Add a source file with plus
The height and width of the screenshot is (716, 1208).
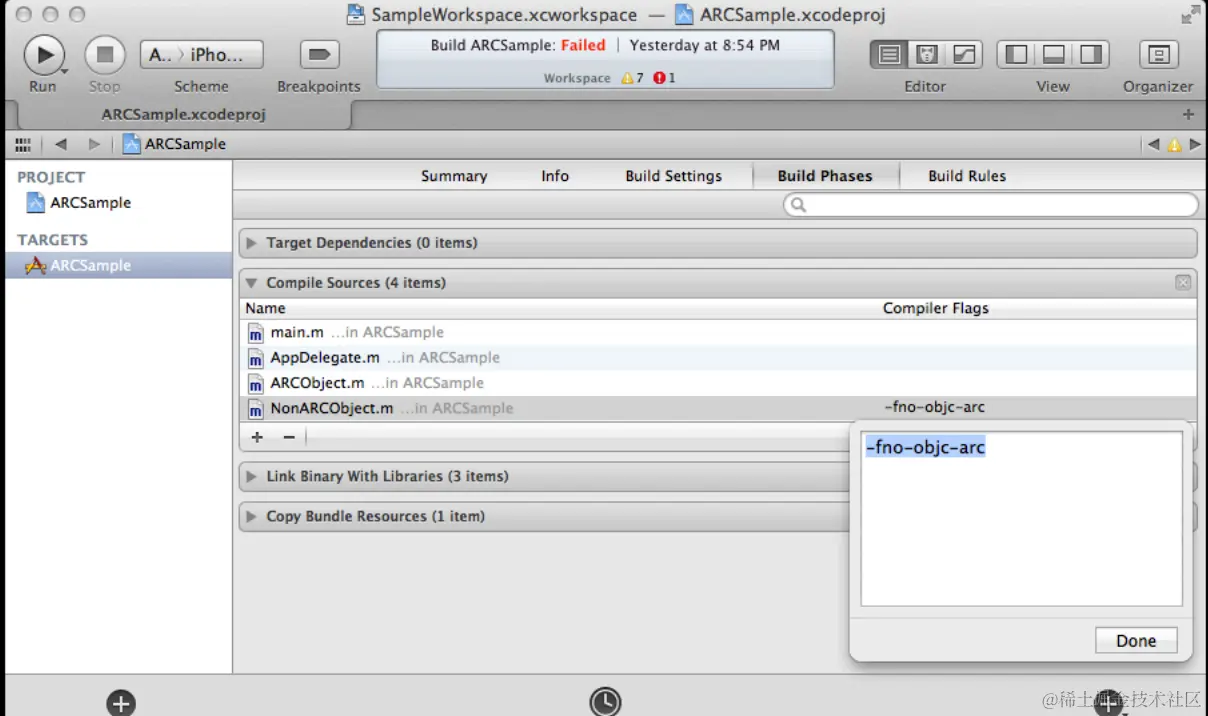pyautogui.click(x=257, y=437)
